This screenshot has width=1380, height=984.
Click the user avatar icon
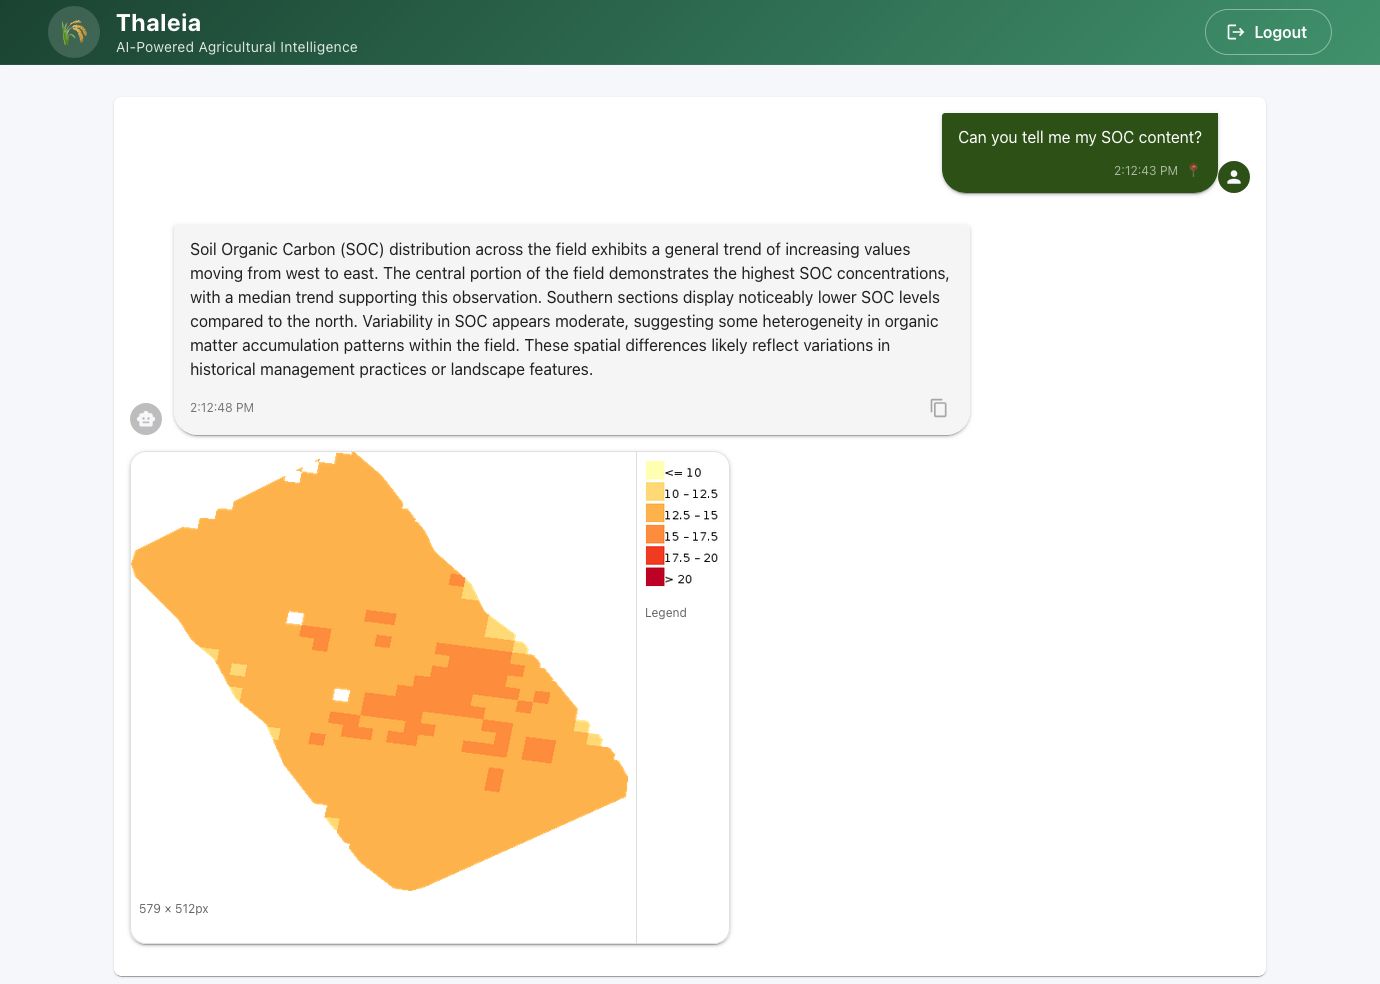click(1234, 177)
